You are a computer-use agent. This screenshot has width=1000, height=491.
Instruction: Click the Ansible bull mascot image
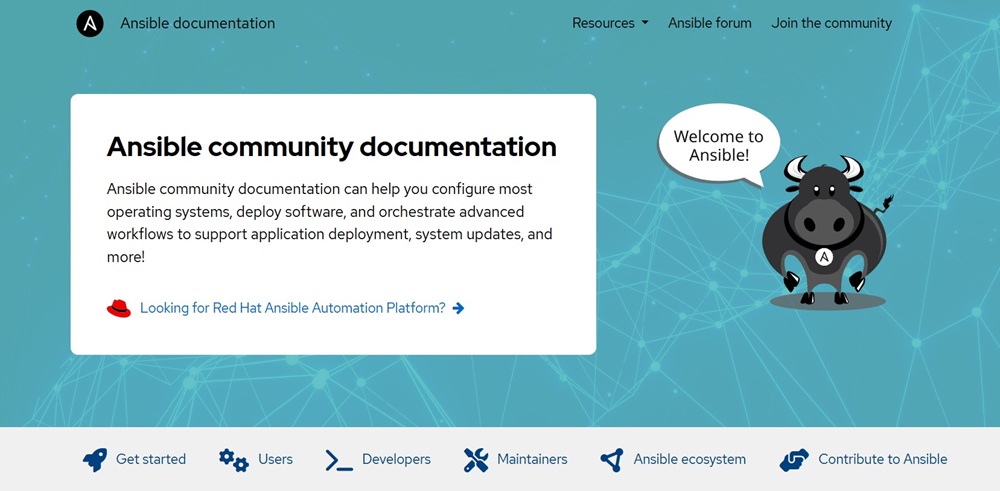[824, 235]
